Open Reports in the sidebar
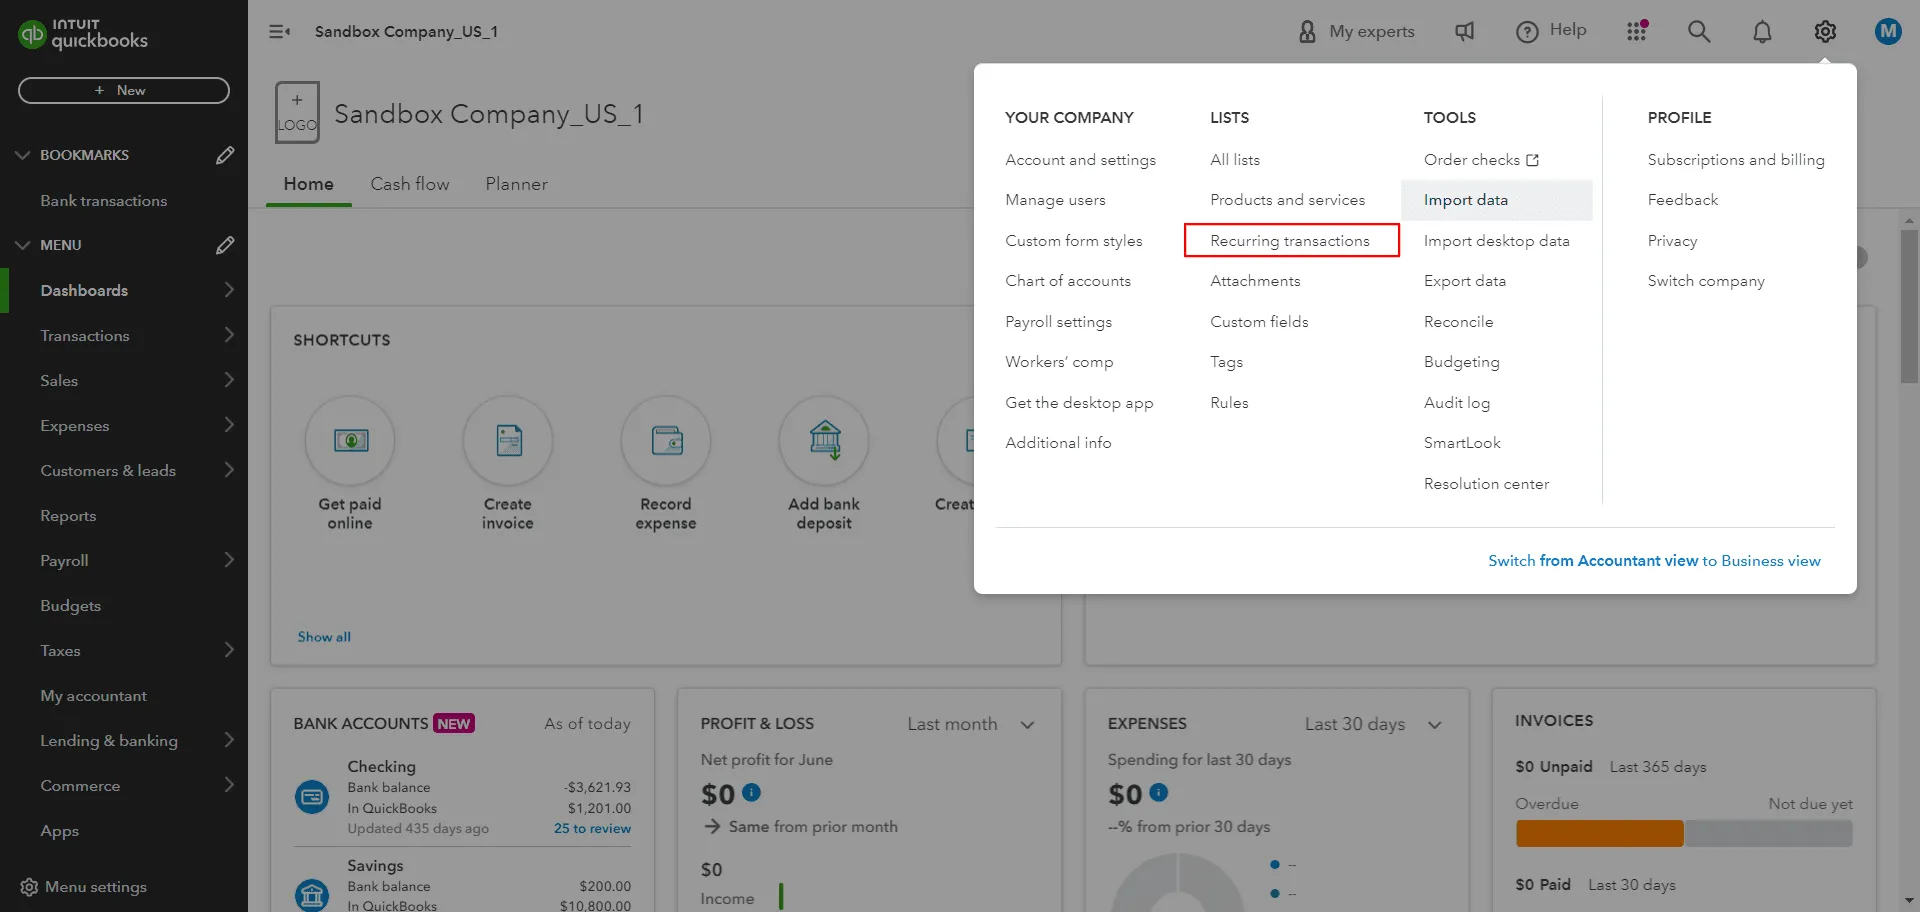This screenshot has height=912, width=1920. click(x=68, y=516)
